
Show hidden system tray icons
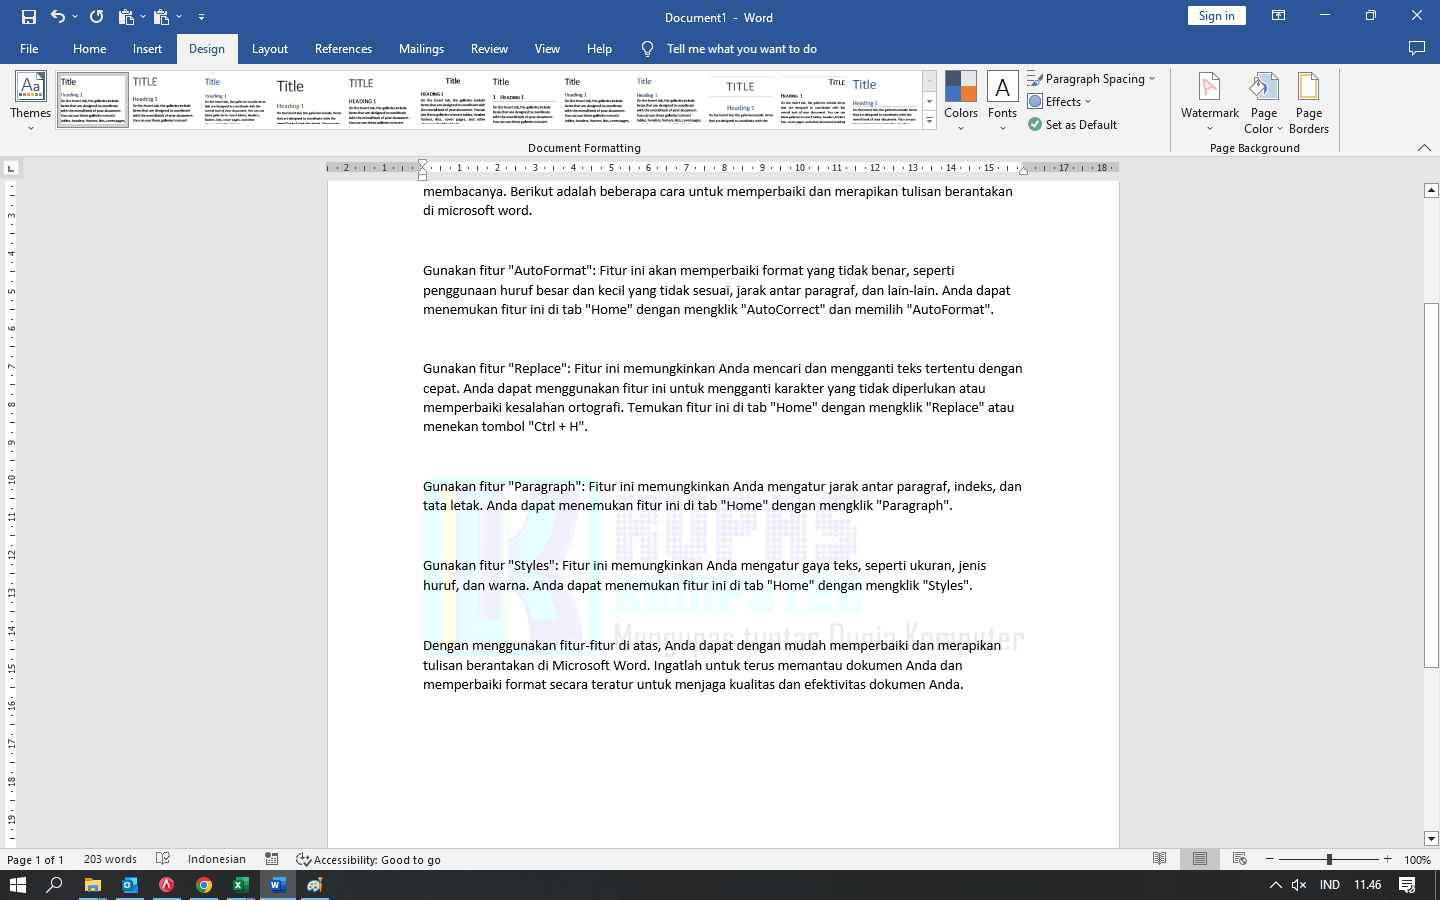[x=1275, y=885]
